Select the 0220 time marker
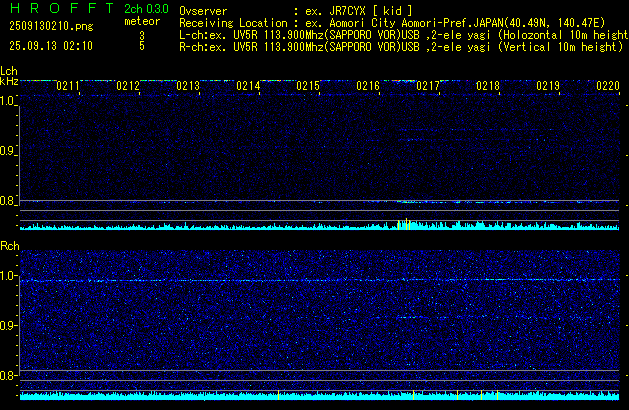 pos(608,86)
